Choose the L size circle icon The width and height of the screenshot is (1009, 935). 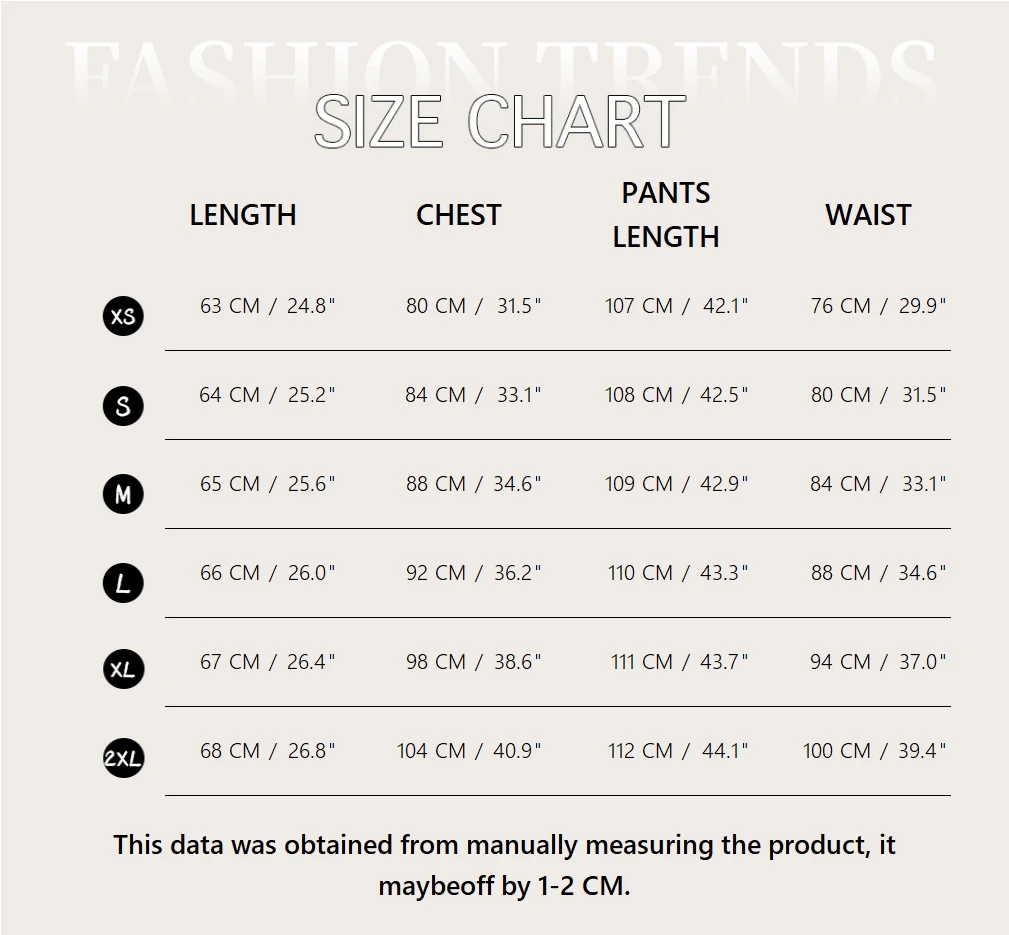click(x=123, y=583)
